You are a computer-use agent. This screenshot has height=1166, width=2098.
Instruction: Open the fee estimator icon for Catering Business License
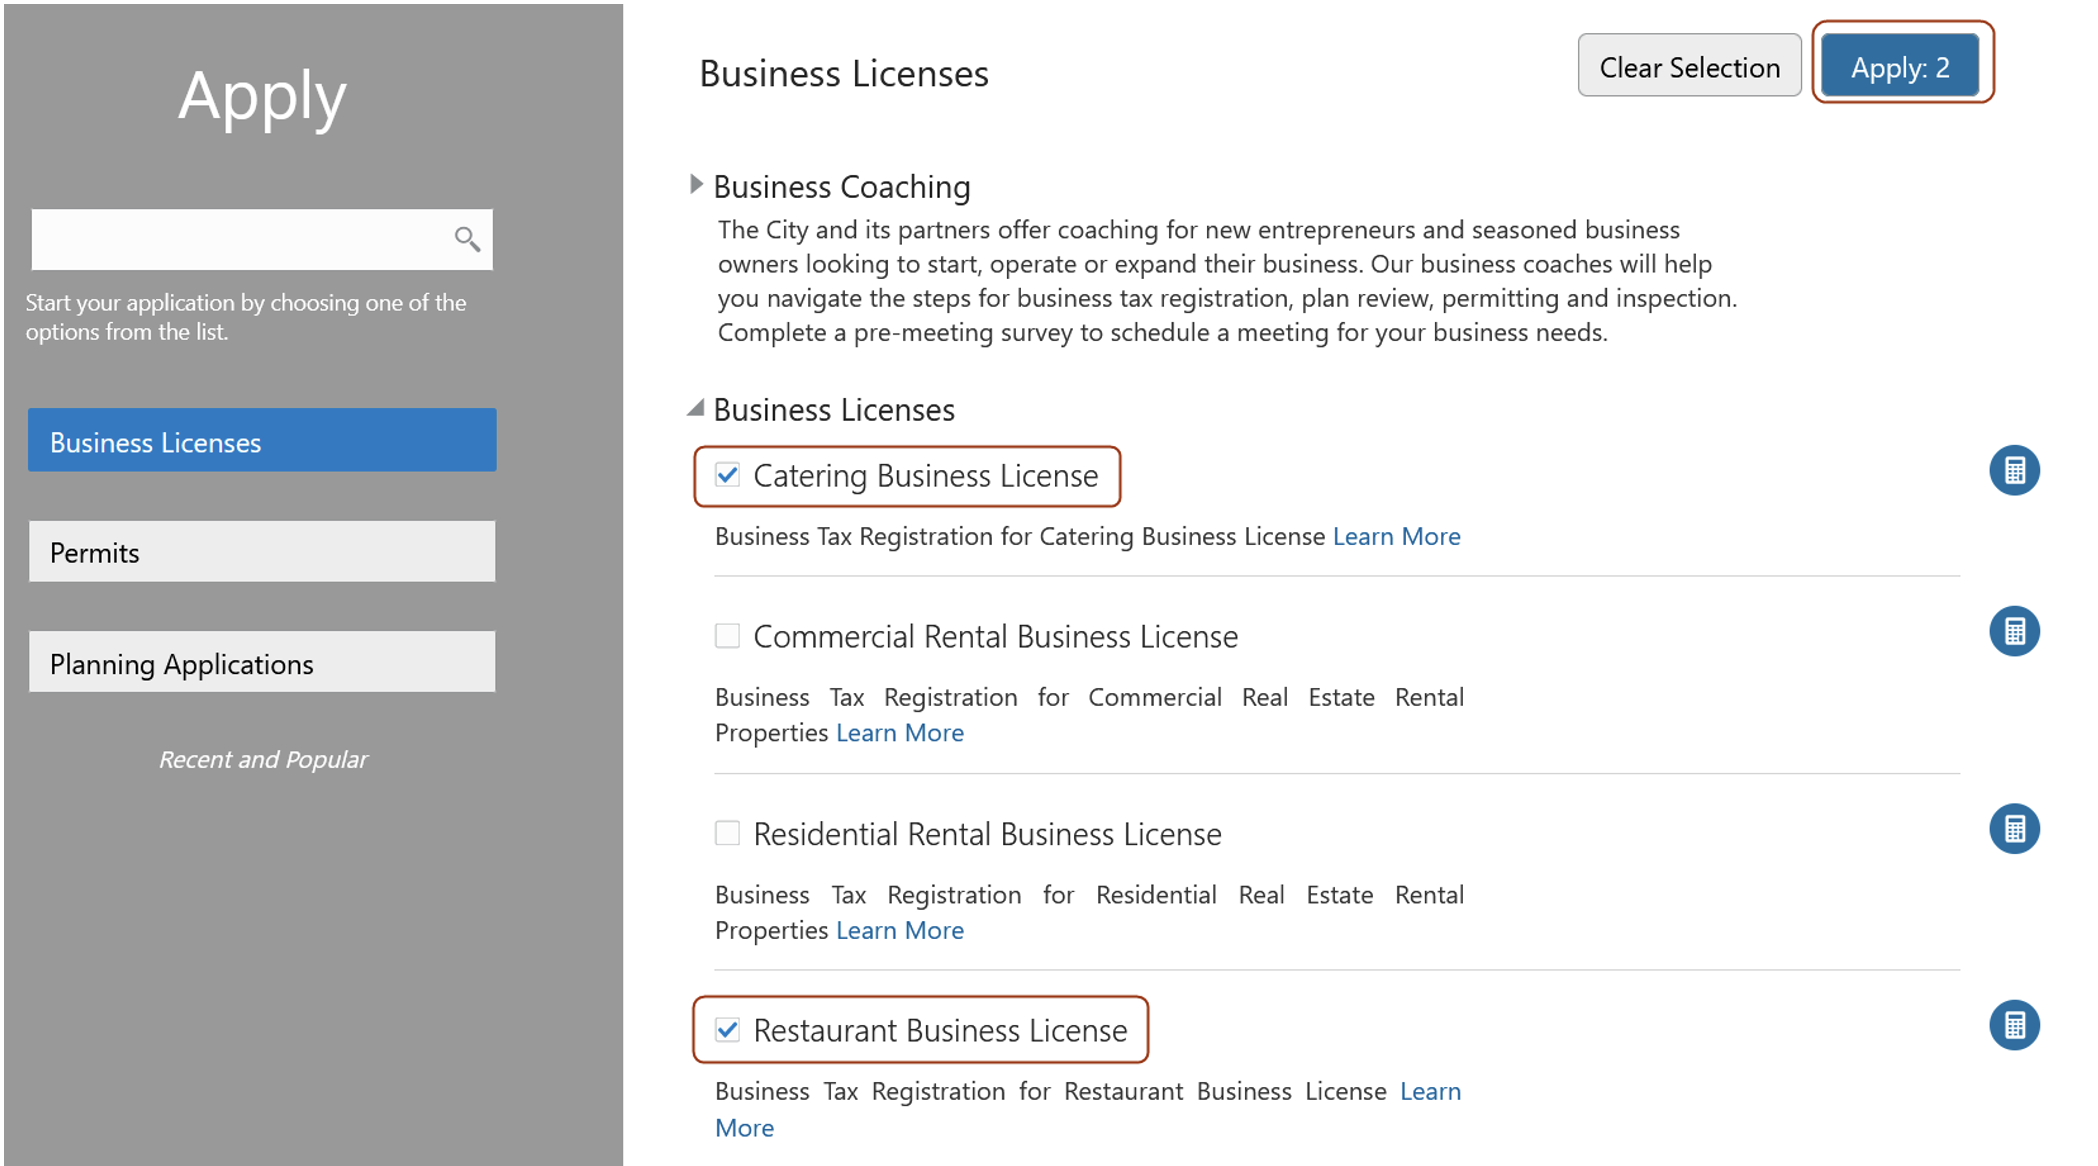point(2017,470)
